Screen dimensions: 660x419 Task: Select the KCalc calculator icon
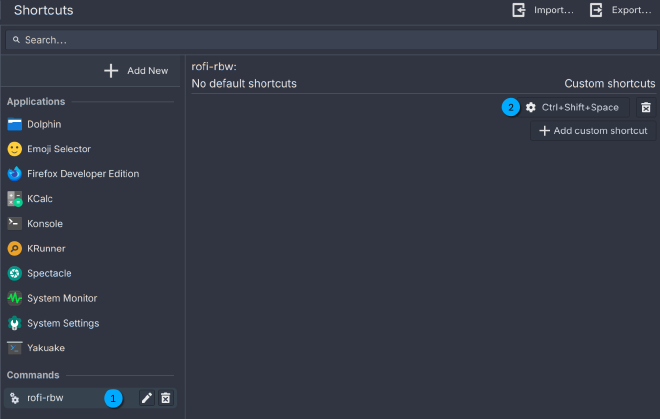[x=15, y=199]
